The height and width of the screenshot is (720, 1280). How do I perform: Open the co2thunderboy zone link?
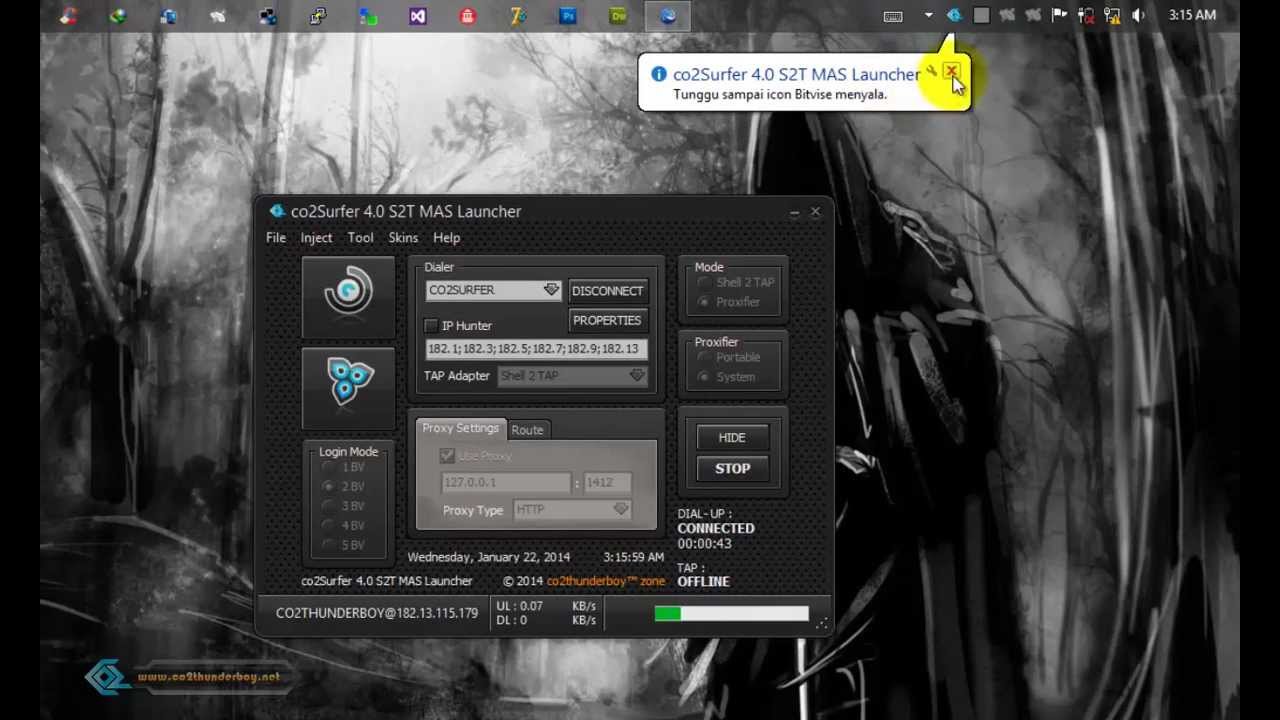(x=605, y=581)
